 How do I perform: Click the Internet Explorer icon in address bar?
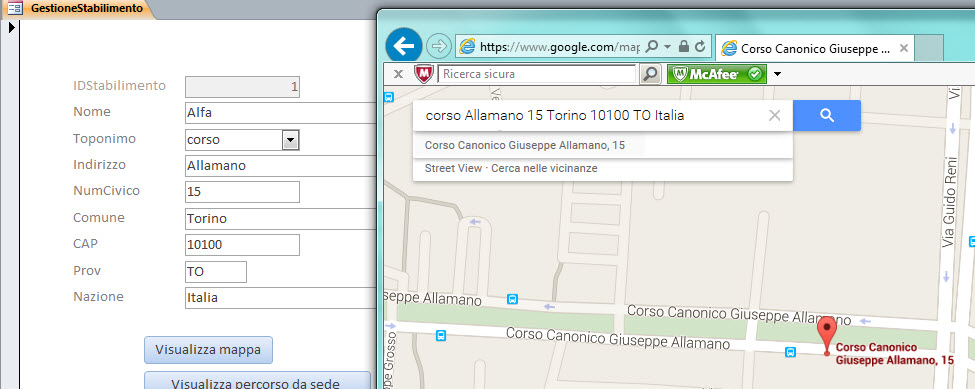pyautogui.click(x=467, y=47)
